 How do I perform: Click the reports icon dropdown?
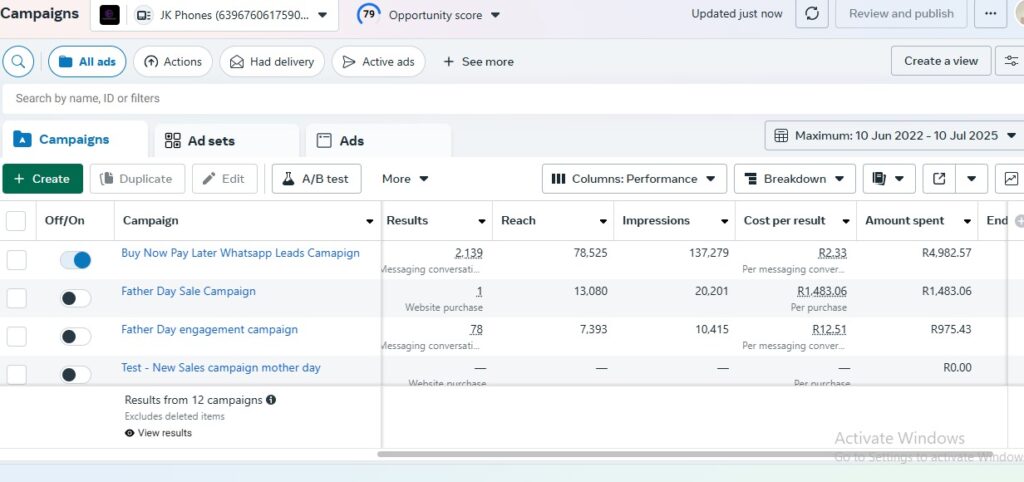pos(888,179)
